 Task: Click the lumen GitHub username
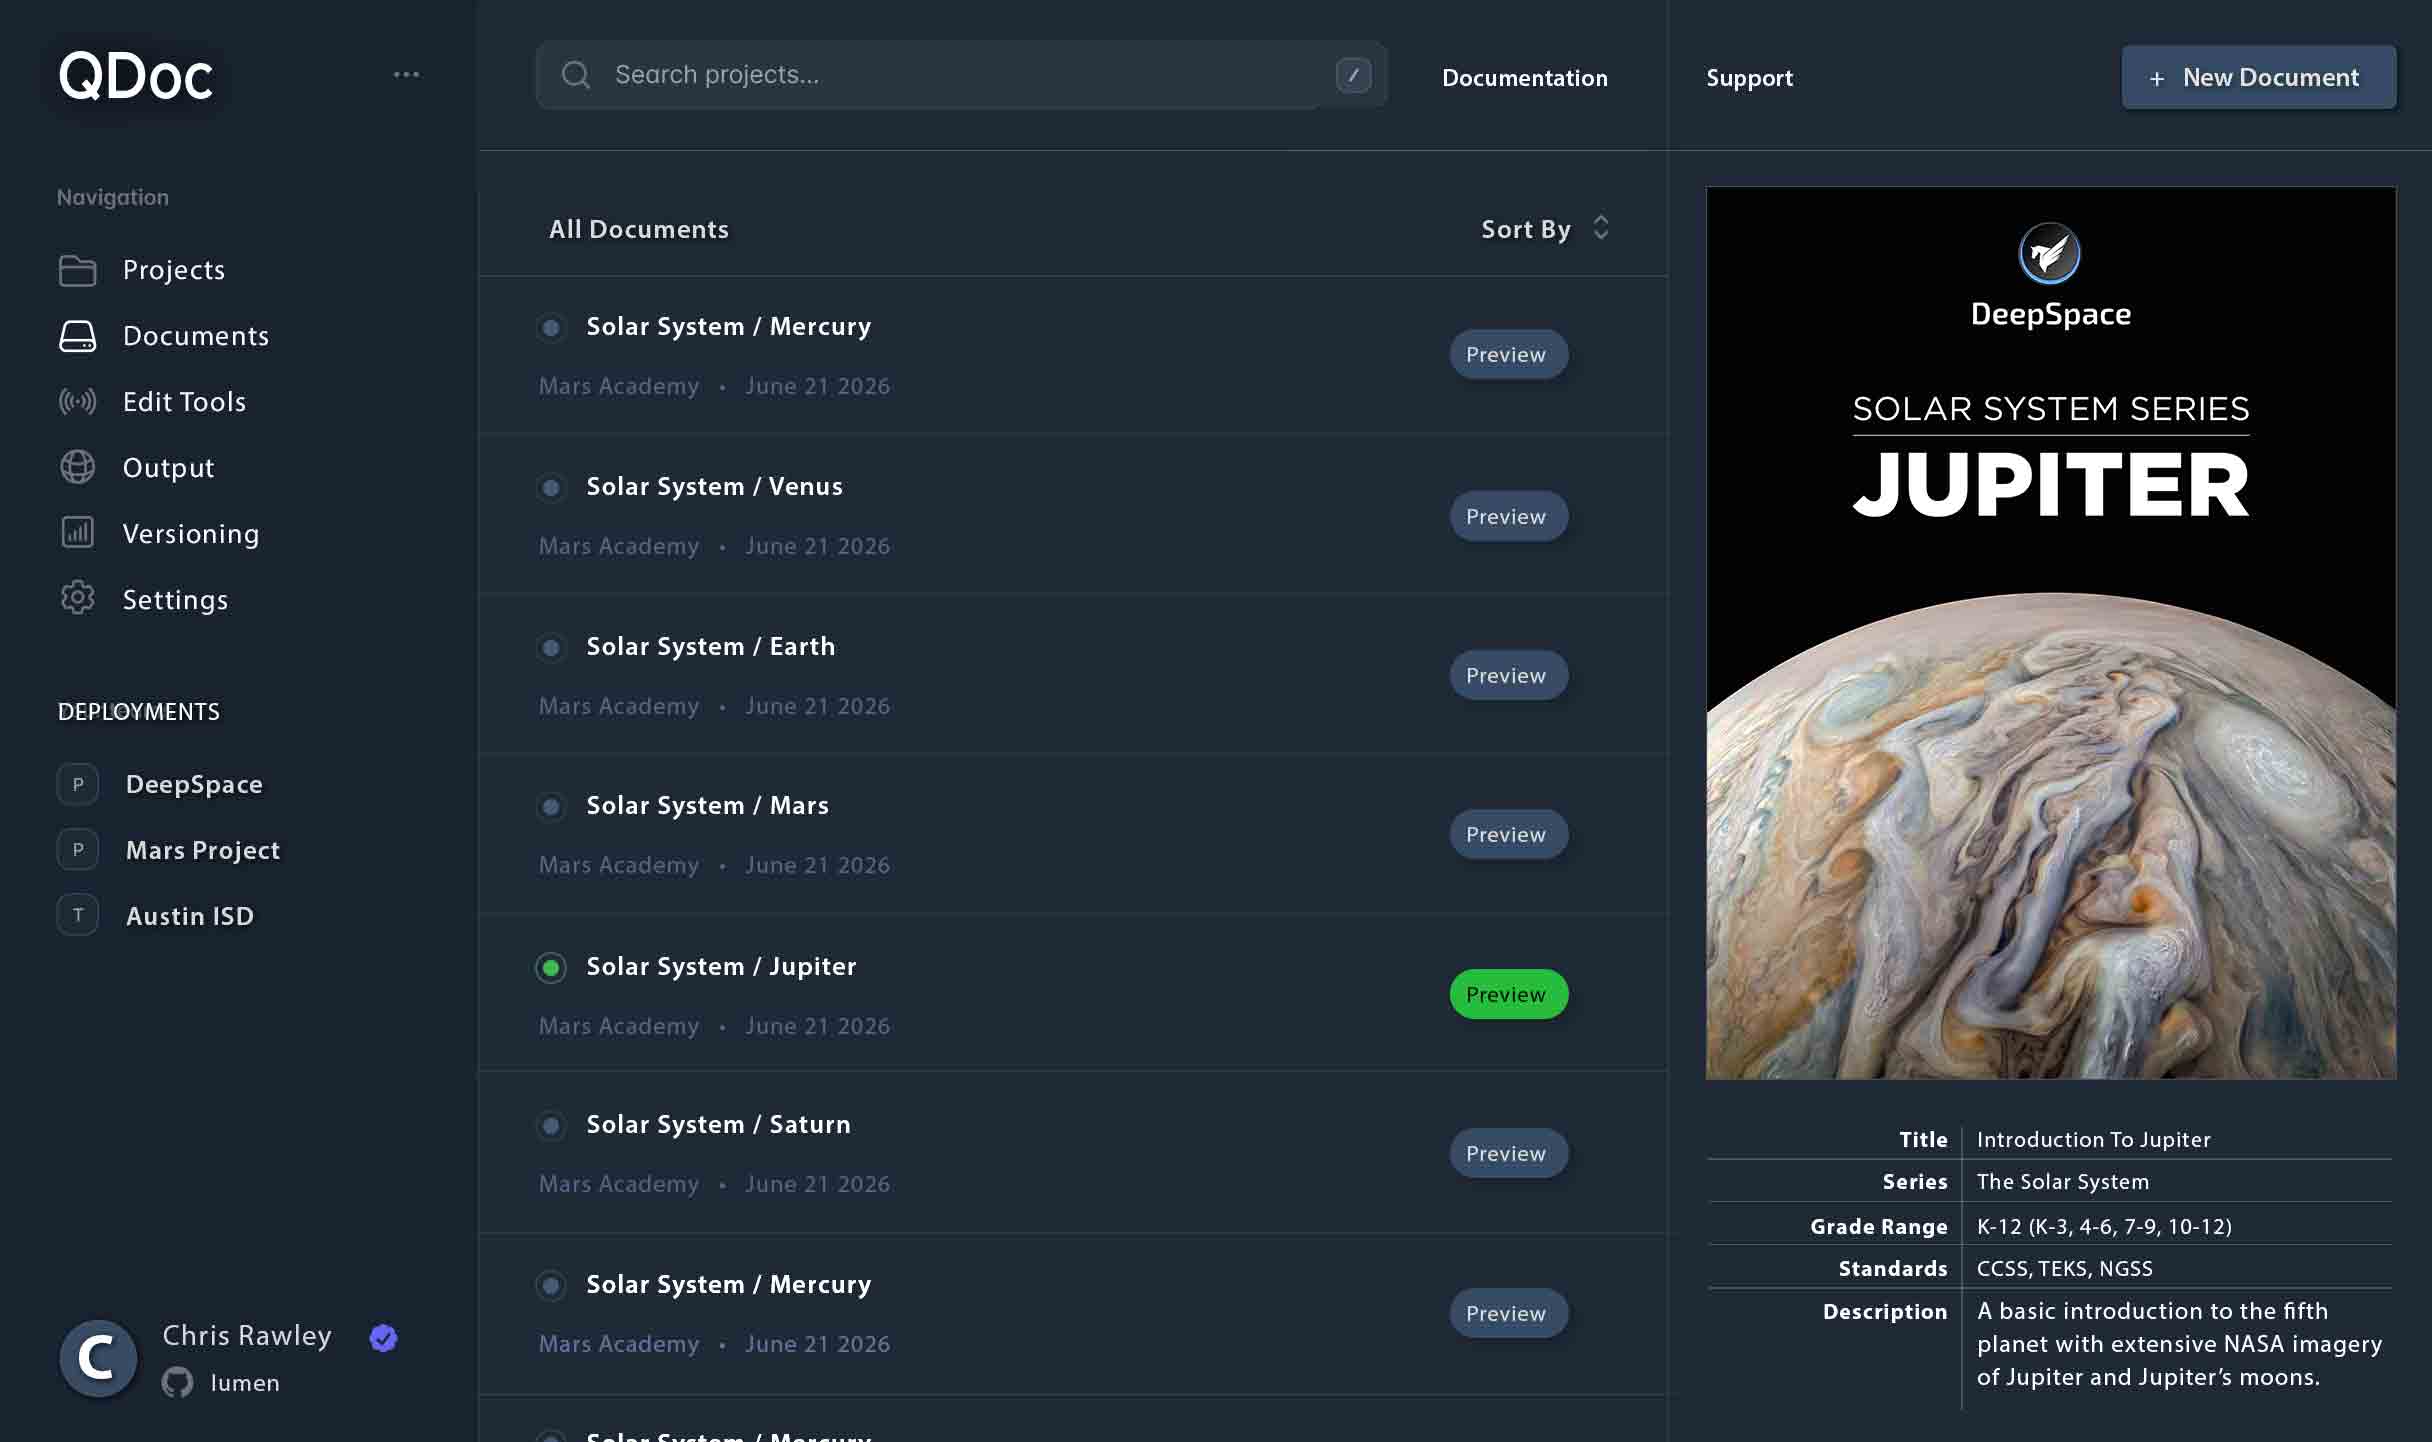click(x=245, y=1383)
